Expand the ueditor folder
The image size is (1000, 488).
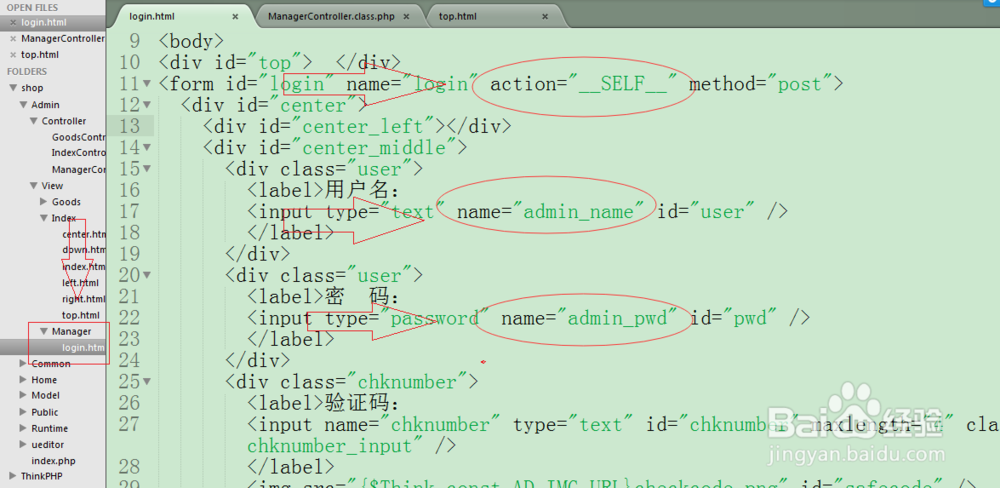click(23, 445)
